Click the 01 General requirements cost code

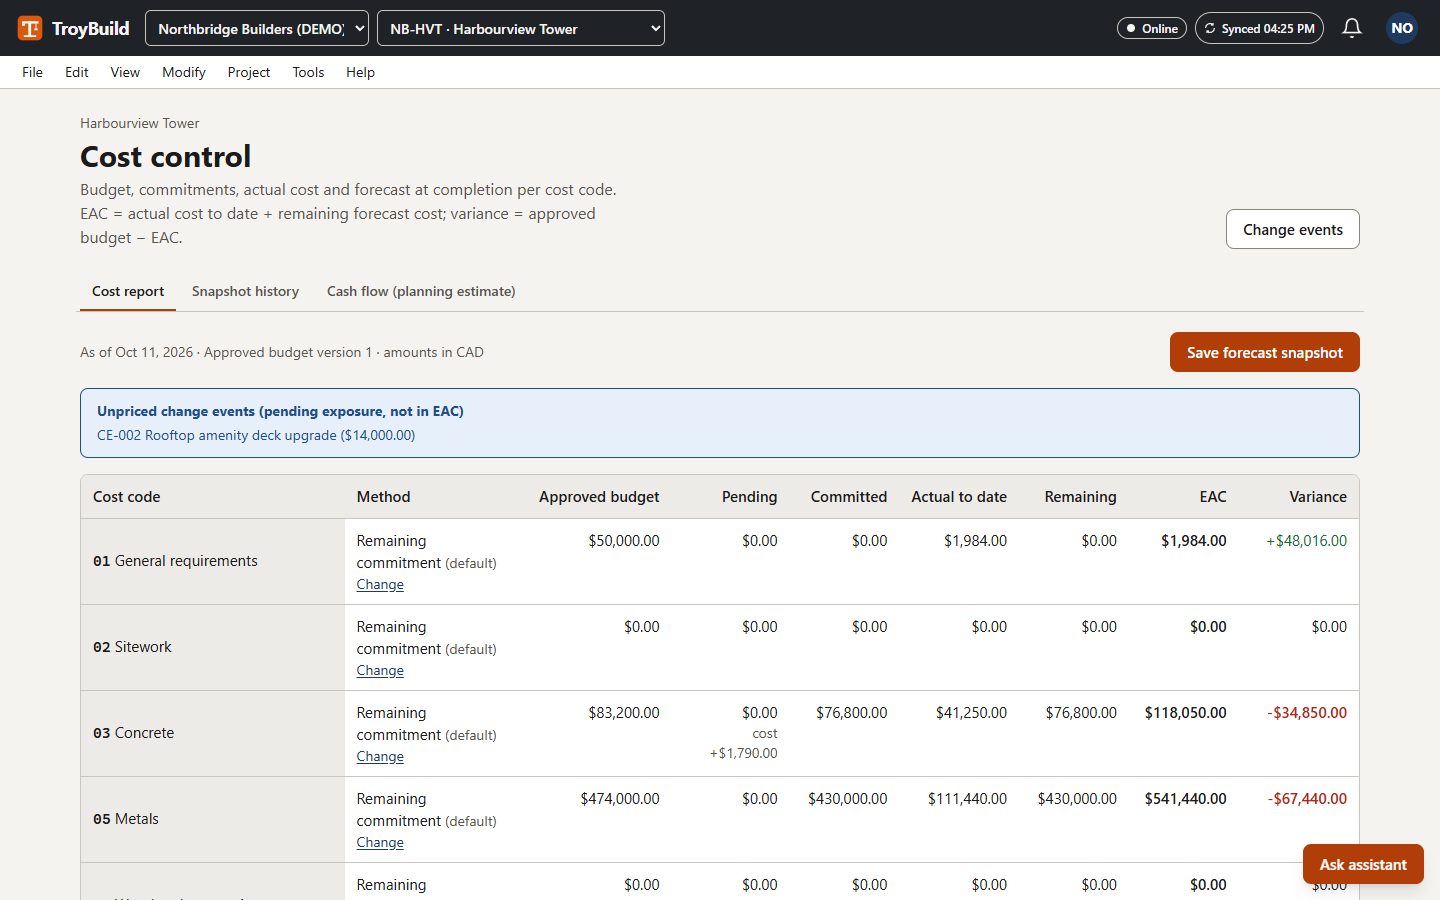(175, 561)
